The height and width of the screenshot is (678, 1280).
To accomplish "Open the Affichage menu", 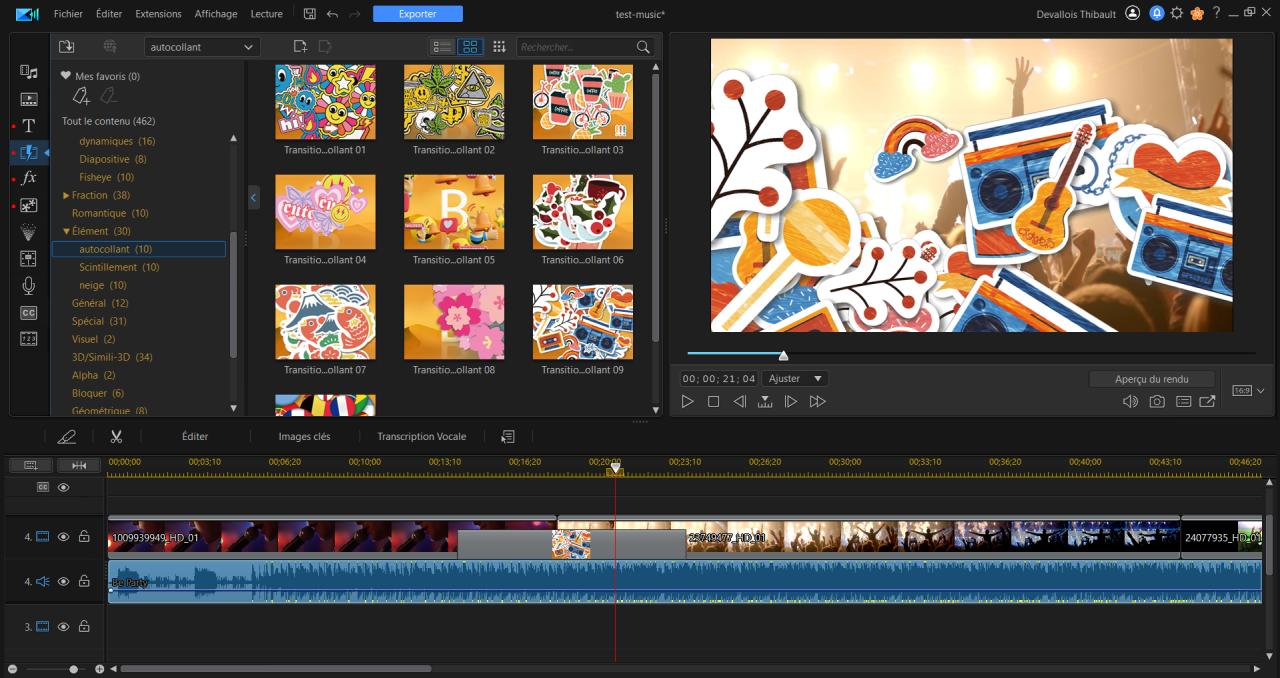I will pos(216,14).
